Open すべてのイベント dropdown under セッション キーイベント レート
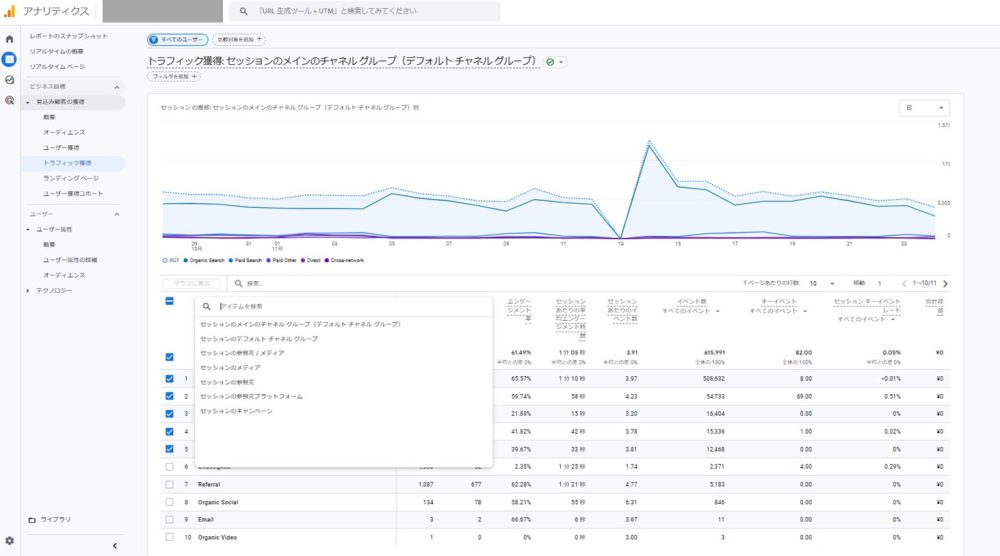 866,319
